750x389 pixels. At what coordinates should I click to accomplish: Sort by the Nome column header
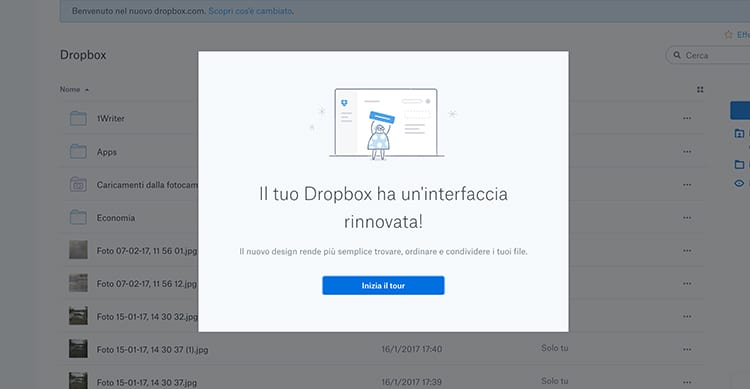tap(70, 89)
